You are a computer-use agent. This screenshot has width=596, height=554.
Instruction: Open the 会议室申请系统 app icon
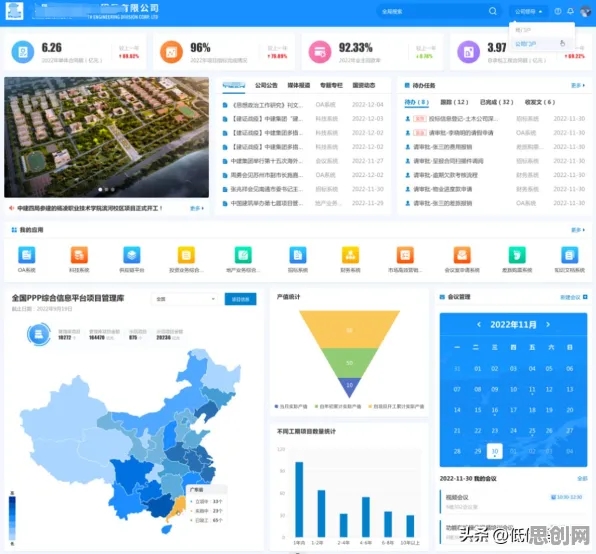click(x=462, y=255)
